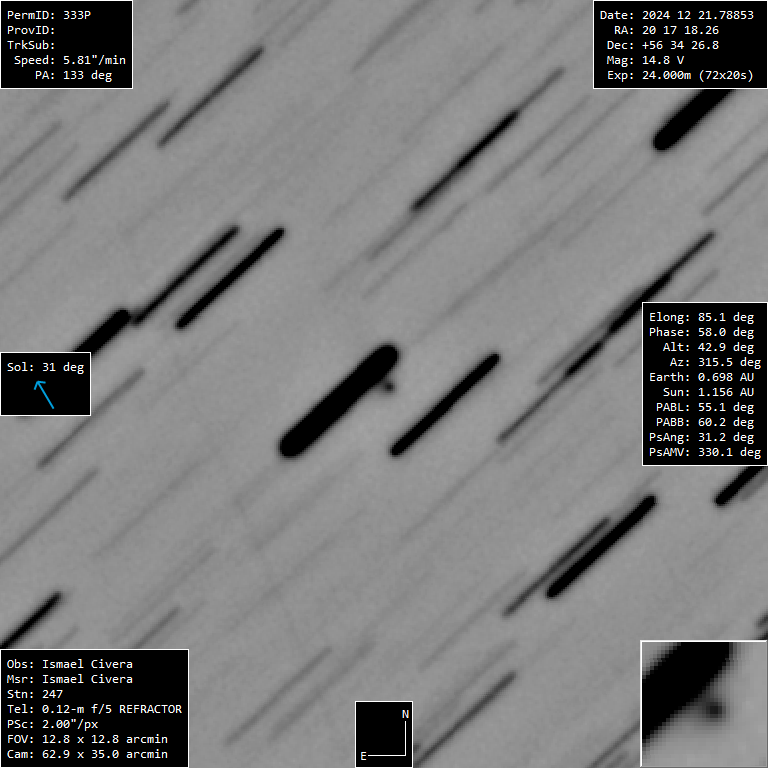Viewport: 768px width, 768px height.
Task: Click the 'Dec: +56 34 26.8' value
Action: 663,45
